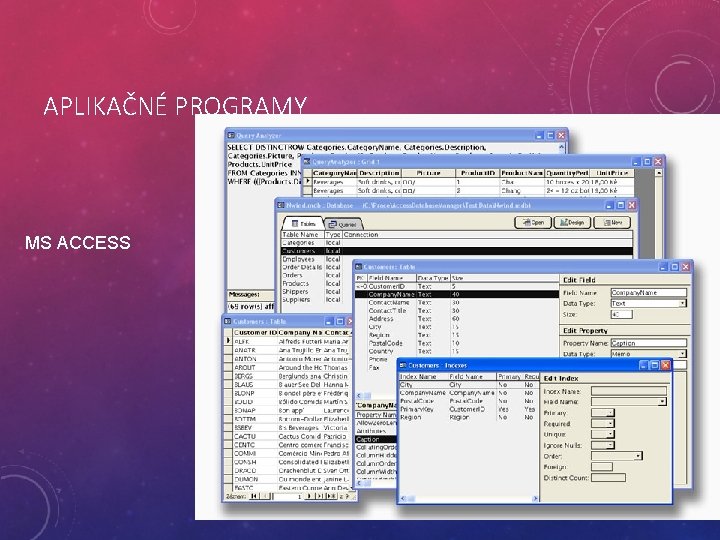The height and width of the screenshot is (540, 720).
Task: Open the Edit Field Data Type dropdown
Action: (x=682, y=304)
